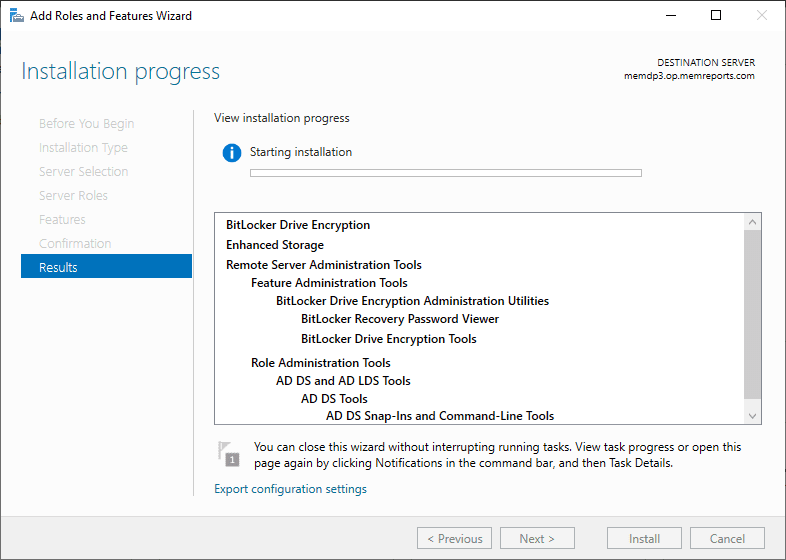Open Export configuration settings link
The image size is (786, 560).
[x=290, y=489]
